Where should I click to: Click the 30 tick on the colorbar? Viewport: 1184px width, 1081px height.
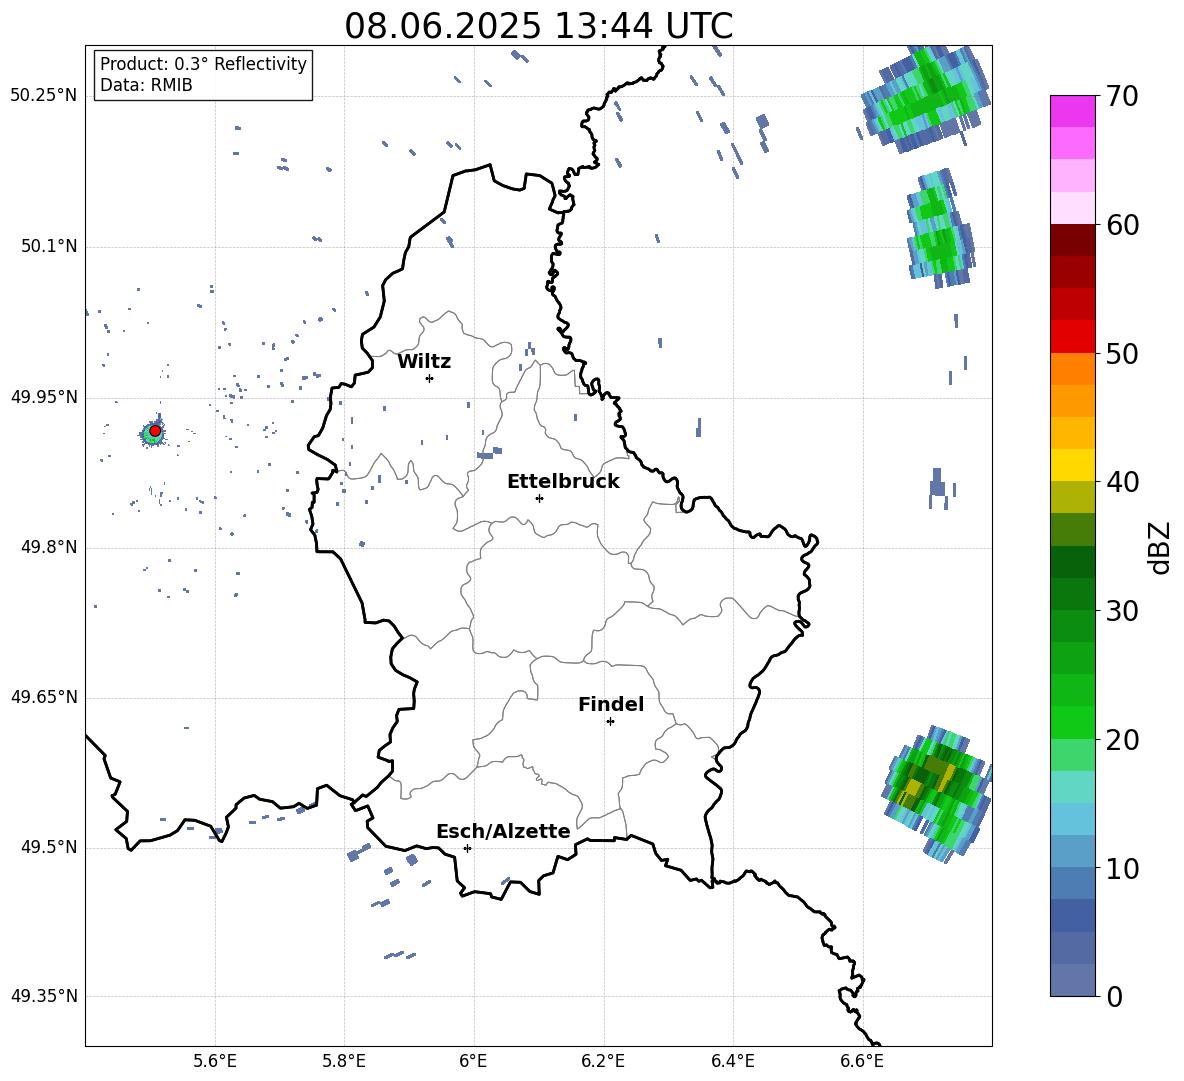point(1122,611)
